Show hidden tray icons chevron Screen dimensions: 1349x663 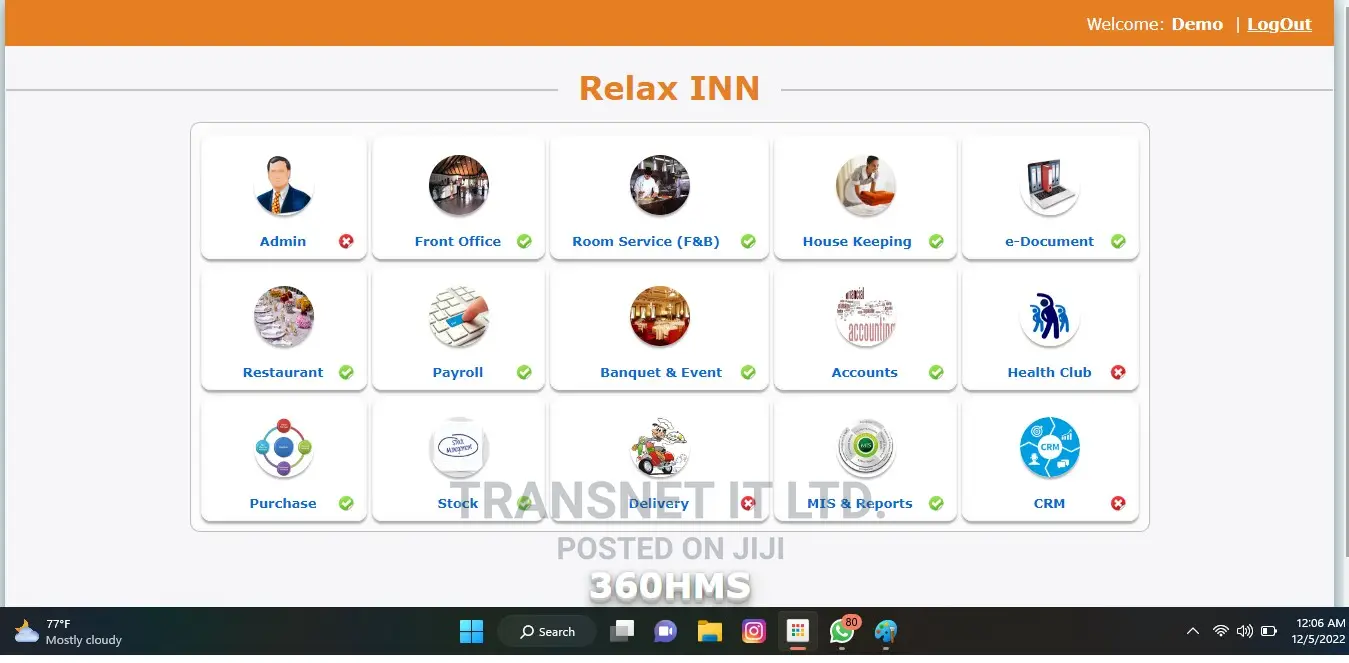1193,631
